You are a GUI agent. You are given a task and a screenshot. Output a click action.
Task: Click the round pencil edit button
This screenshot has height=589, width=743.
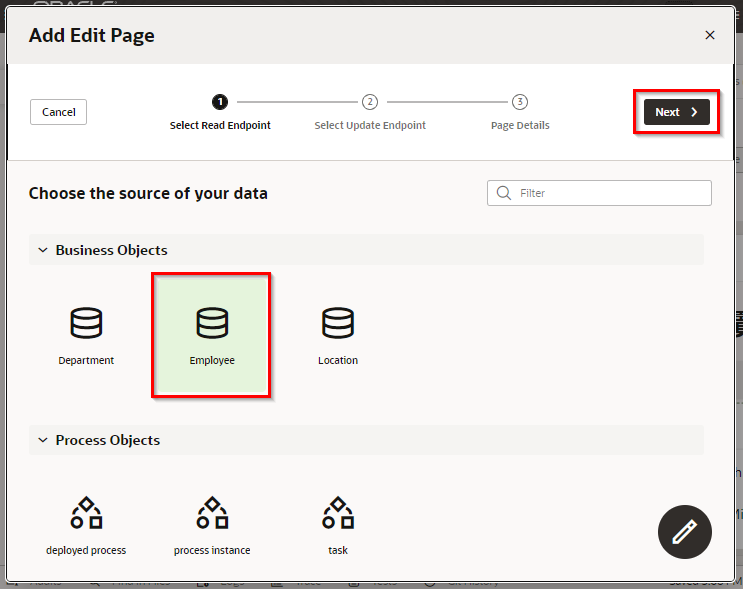[x=685, y=532]
